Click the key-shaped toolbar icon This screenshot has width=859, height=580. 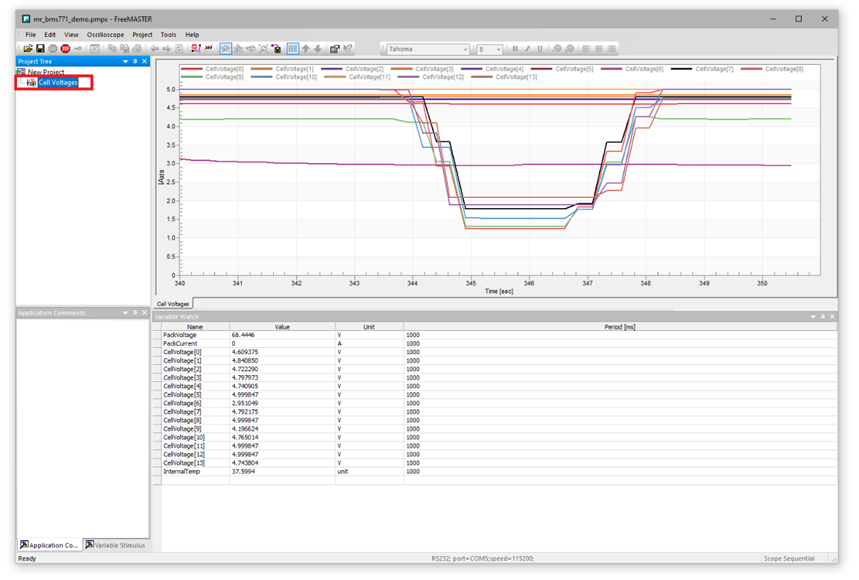click(x=78, y=49)
